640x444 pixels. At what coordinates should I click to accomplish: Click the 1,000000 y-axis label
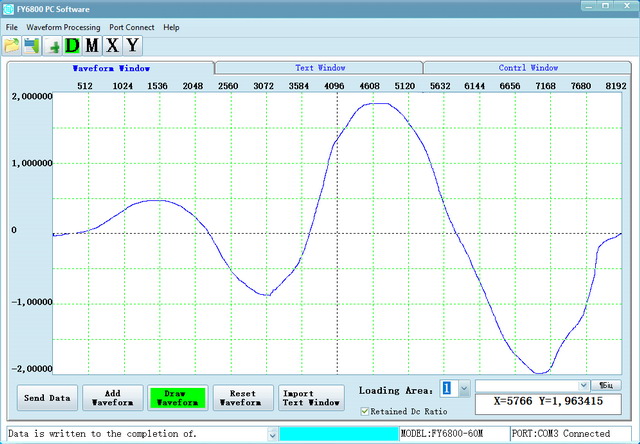(32, 163)
